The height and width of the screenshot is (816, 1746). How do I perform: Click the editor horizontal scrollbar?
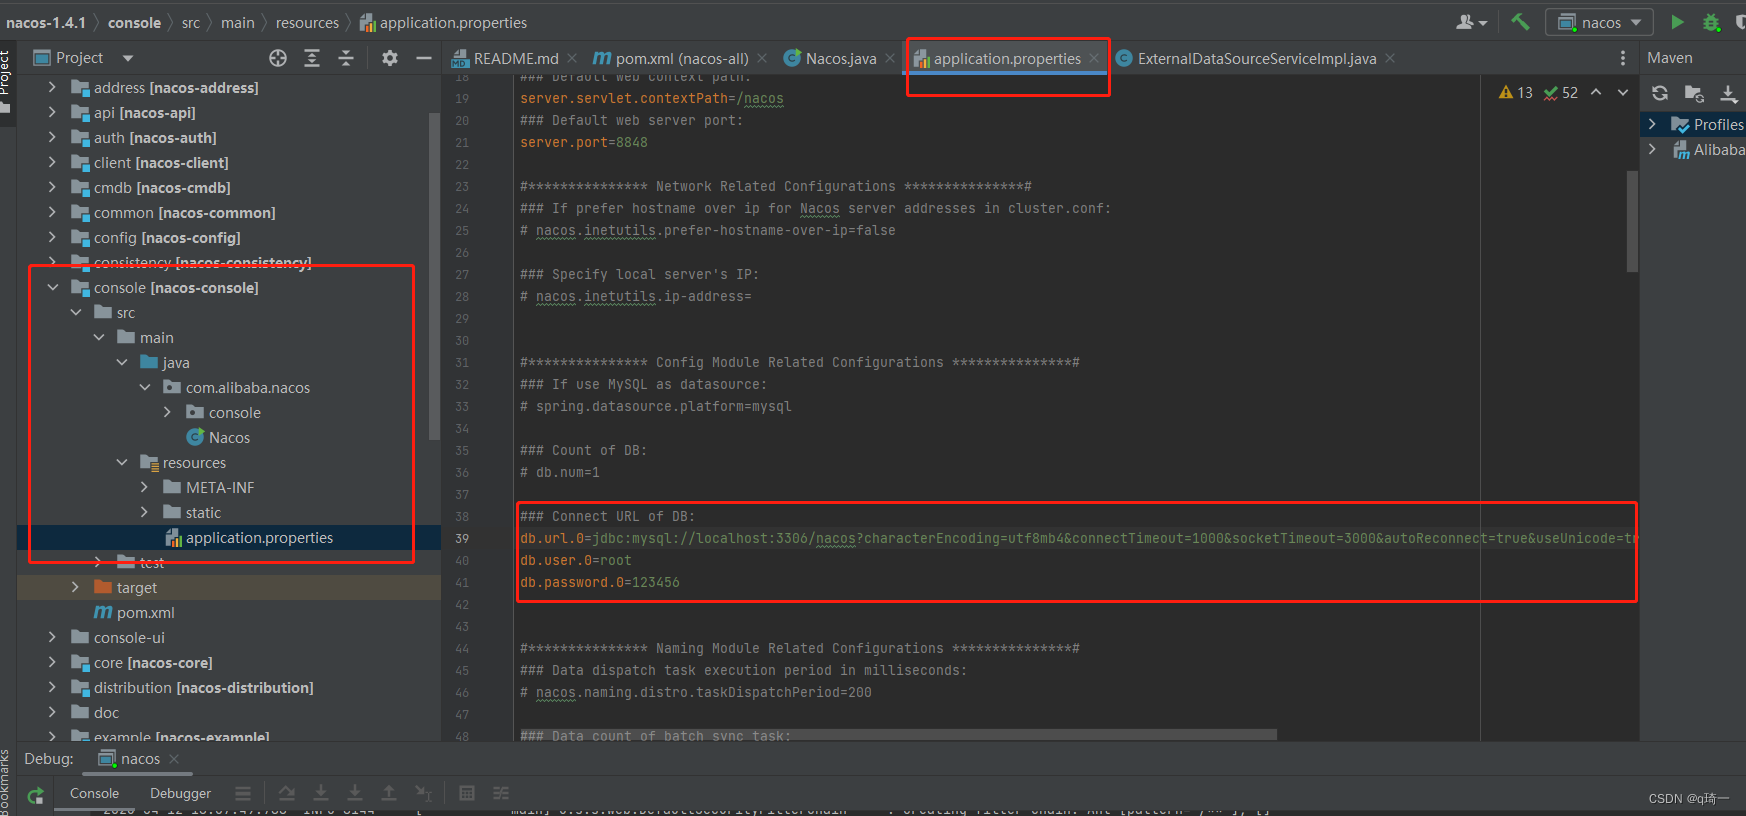(897, 735)
